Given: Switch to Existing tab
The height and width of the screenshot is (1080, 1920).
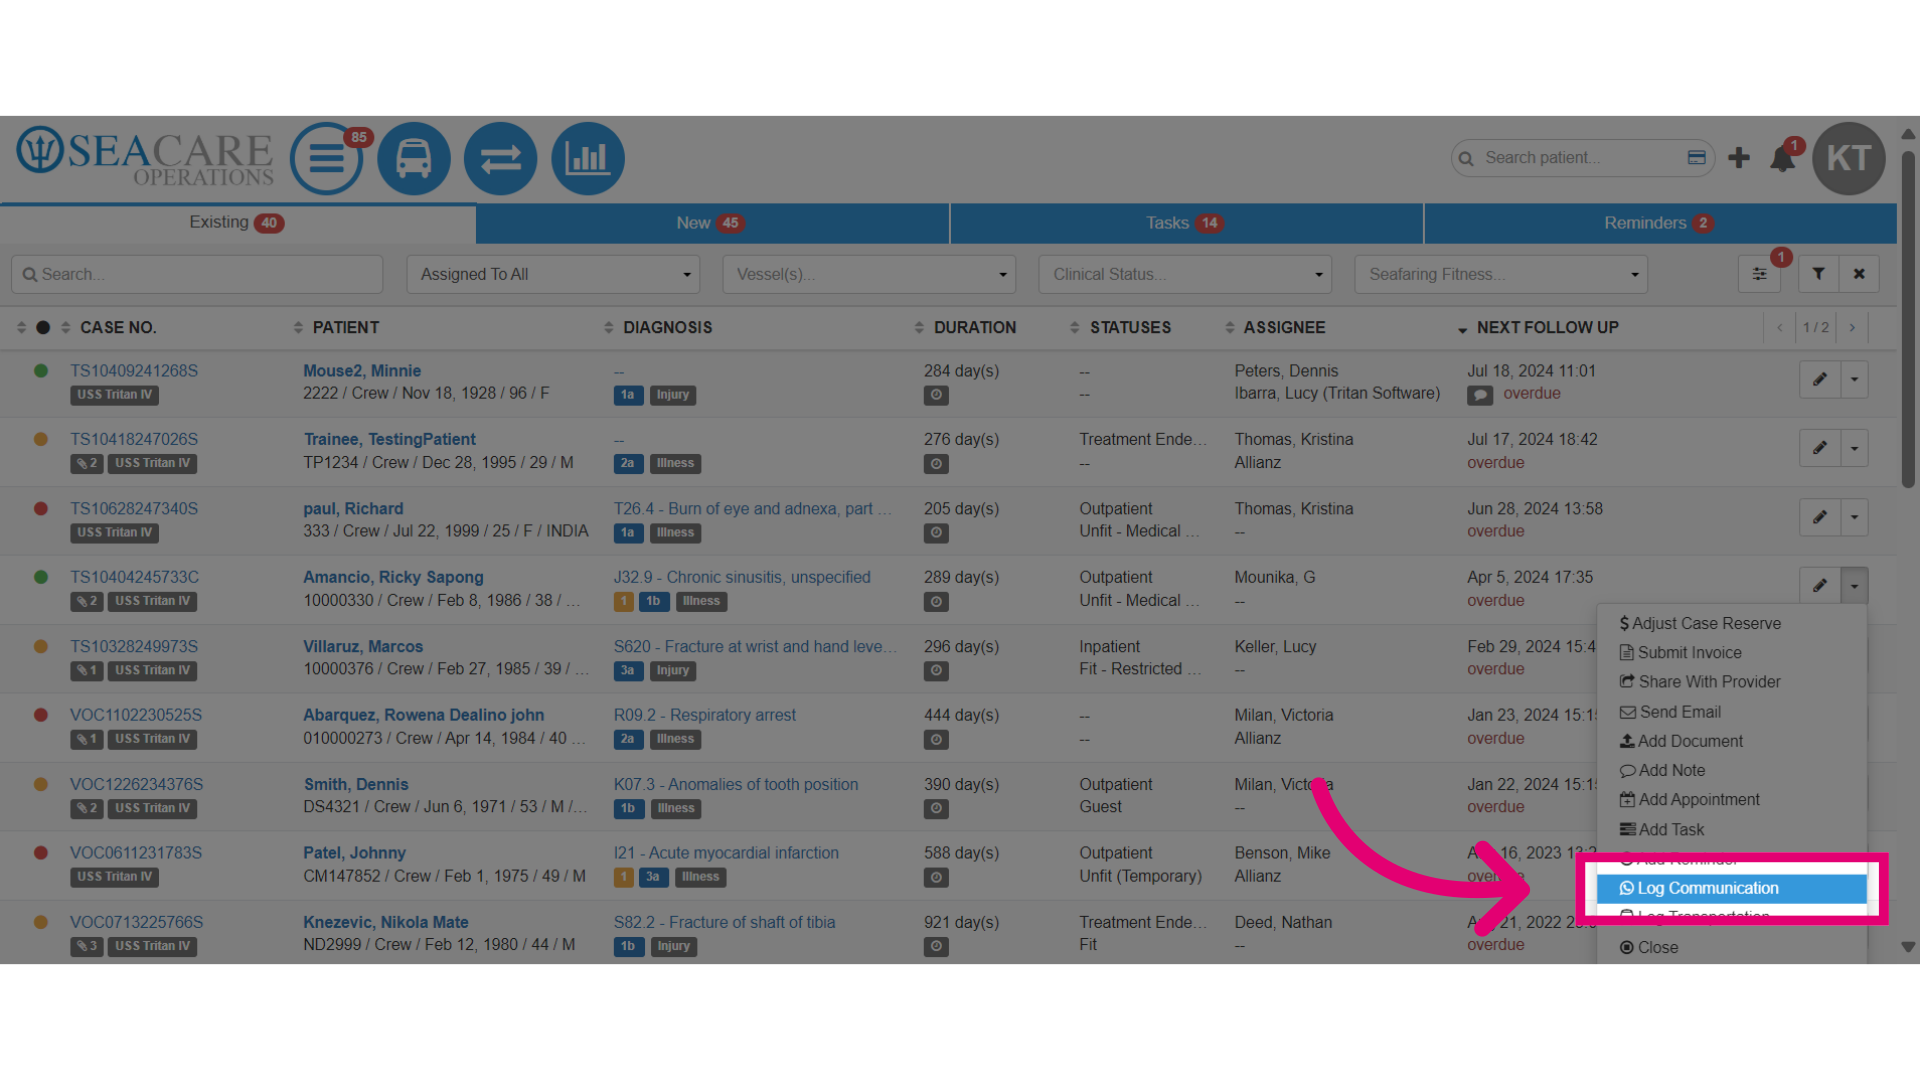Looking at the screenshot, I should click(237, 223).
